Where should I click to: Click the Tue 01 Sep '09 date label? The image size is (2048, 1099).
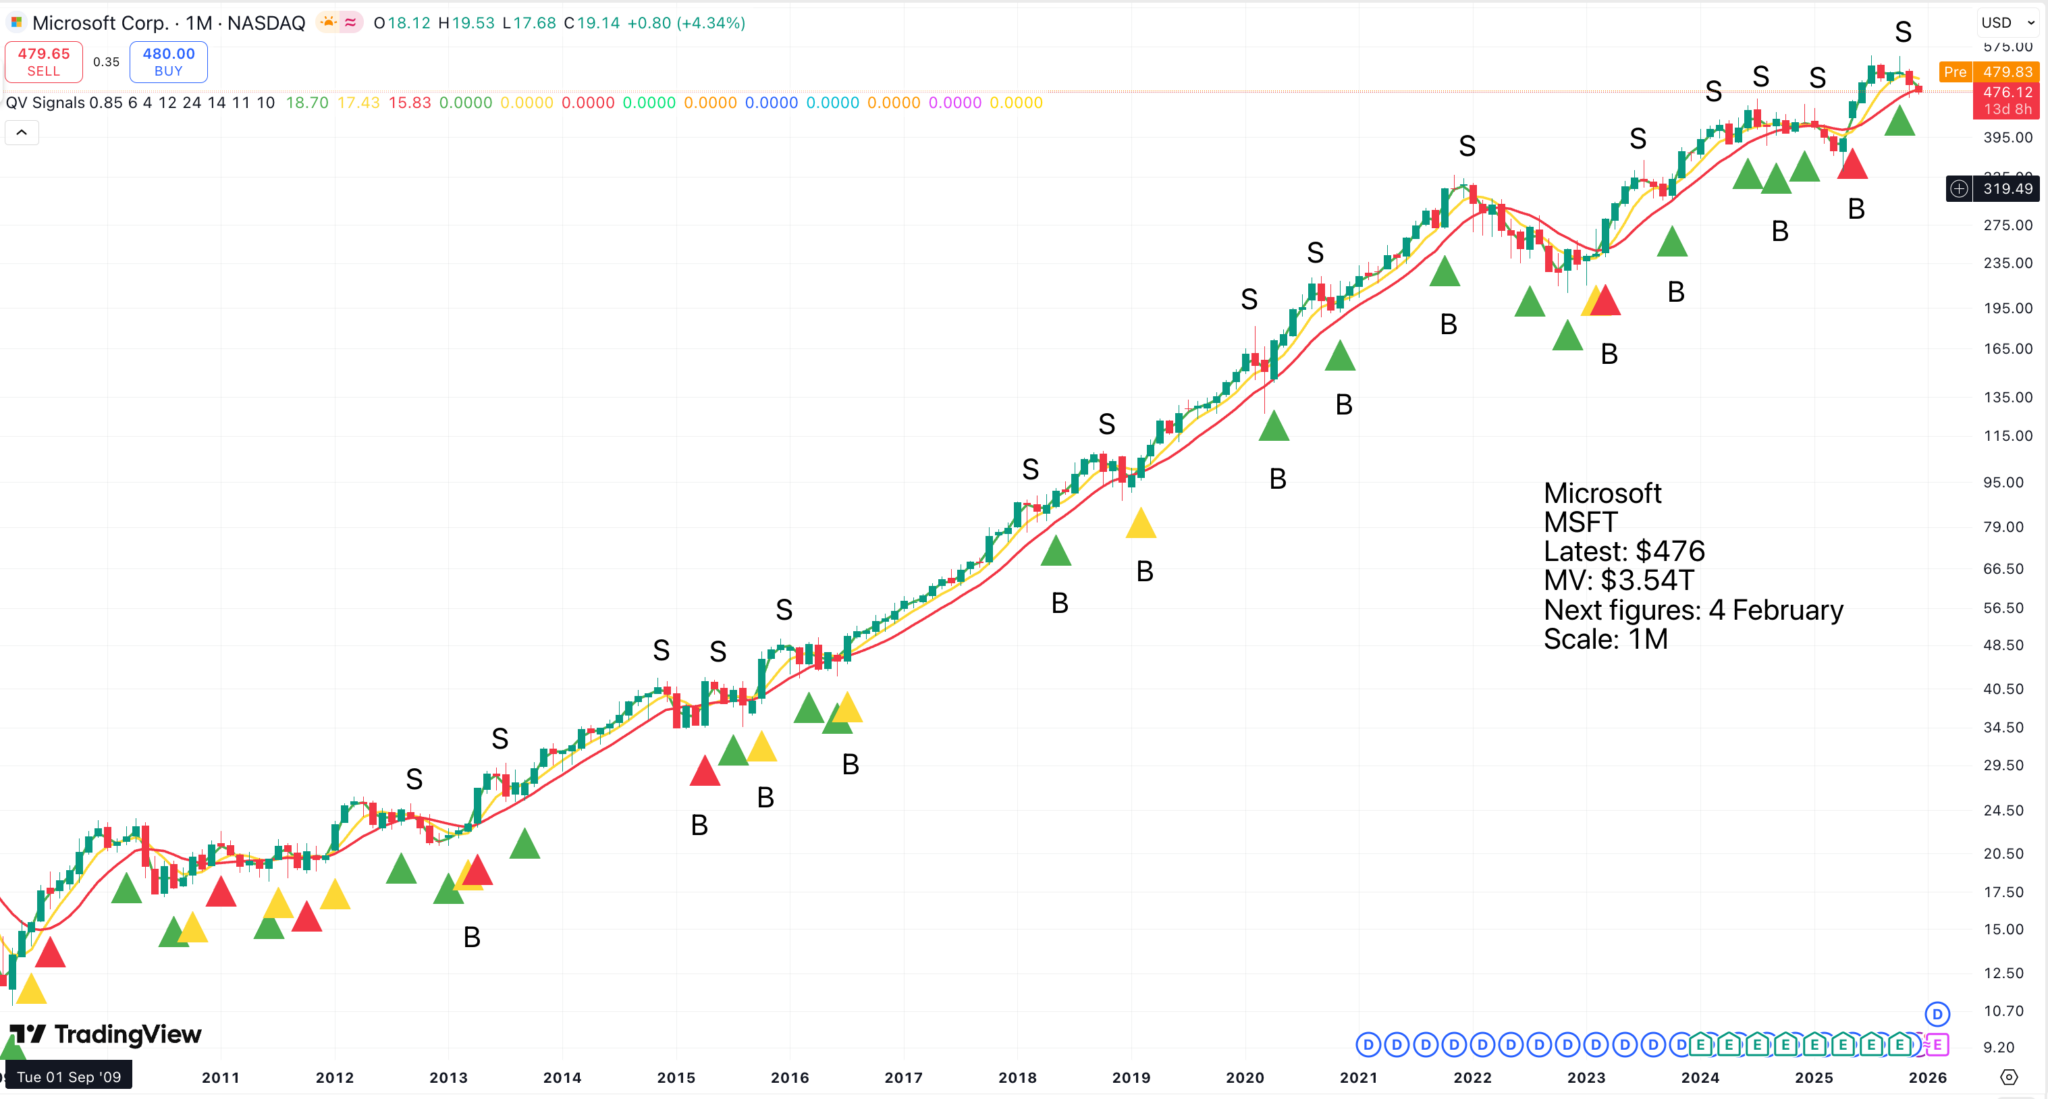coord(68,1077)
